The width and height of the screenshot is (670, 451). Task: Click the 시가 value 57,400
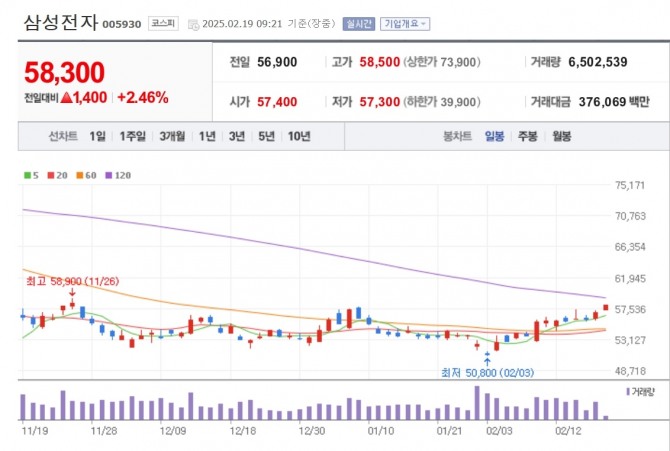pyautogui.click(x=277, y=102)
